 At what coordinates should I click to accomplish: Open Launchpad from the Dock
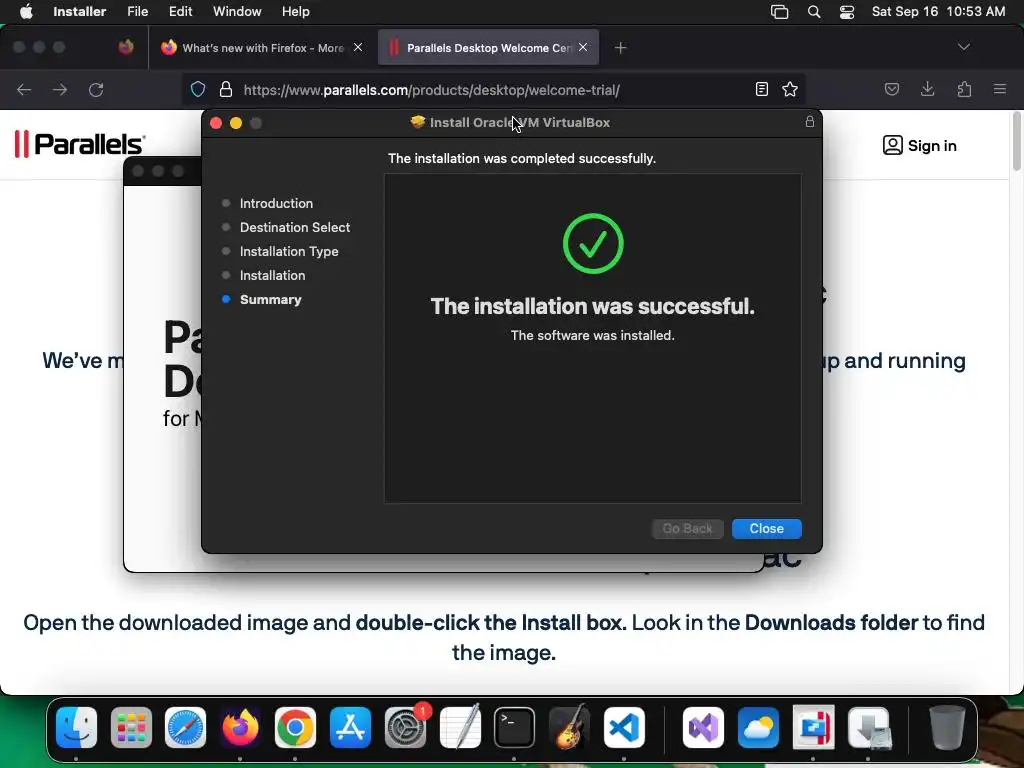pyautogui.click(x=131, y=728)
